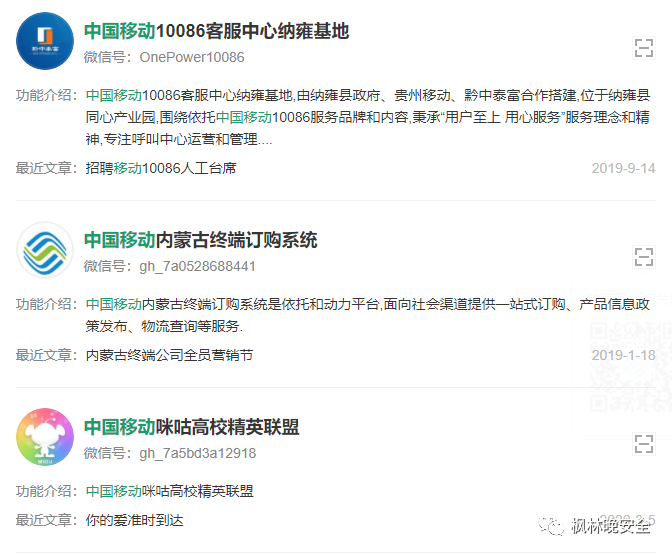Select WeChat ID gh_7a0528688441

[198, 266]
